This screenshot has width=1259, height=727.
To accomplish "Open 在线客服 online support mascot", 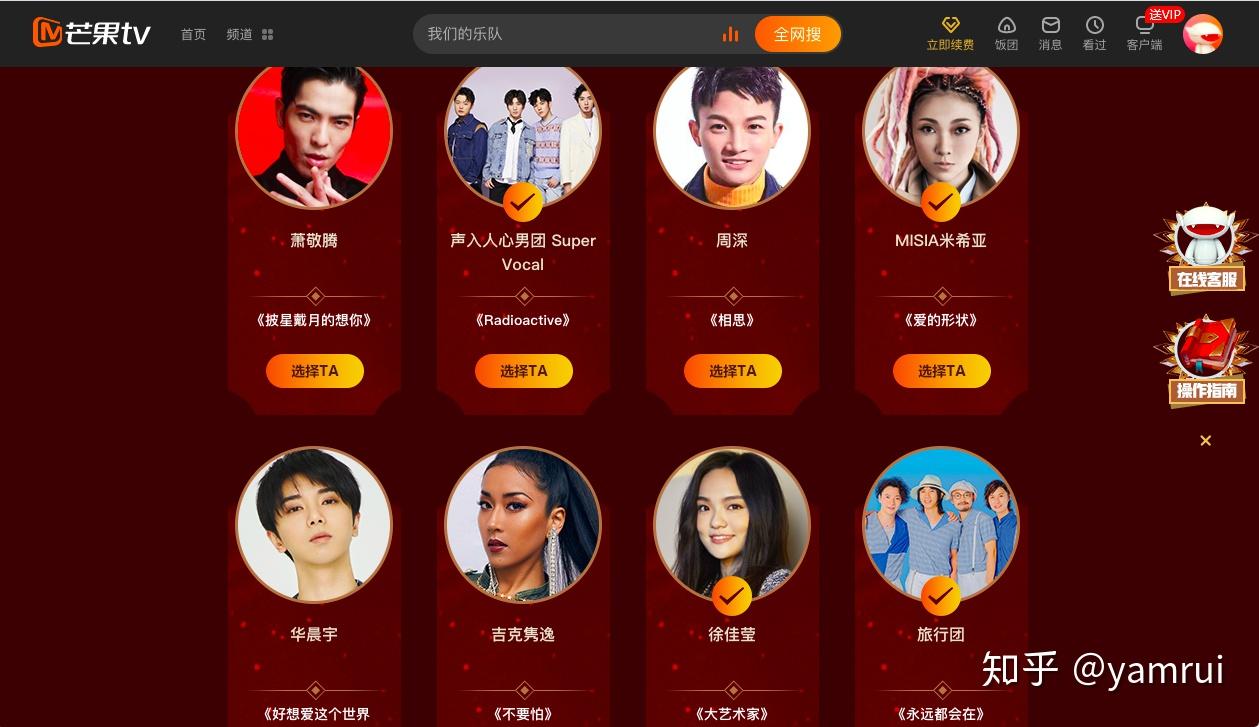I will click(x=1206, y=249).
